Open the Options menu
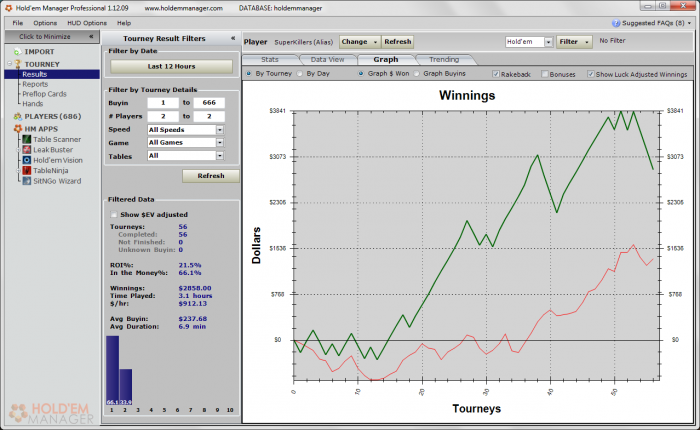700x430 pixels. (45, 23)
